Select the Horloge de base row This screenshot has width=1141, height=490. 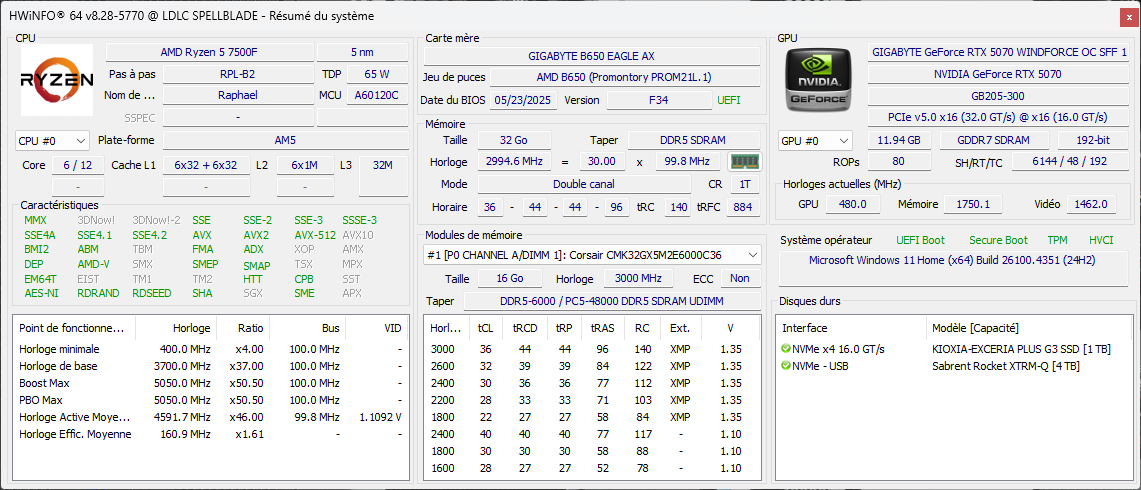[x=210, y=366]
